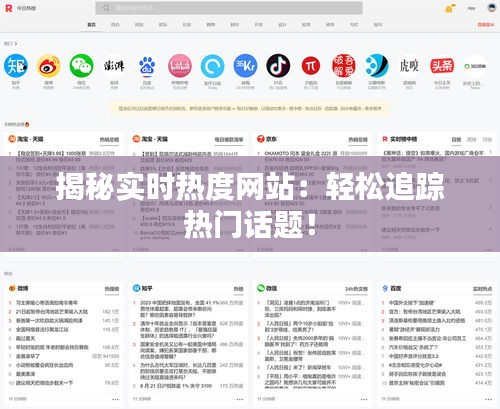Open user avatar in top right
The width and height of the screenshot is (500, 409).
[492, 8]
